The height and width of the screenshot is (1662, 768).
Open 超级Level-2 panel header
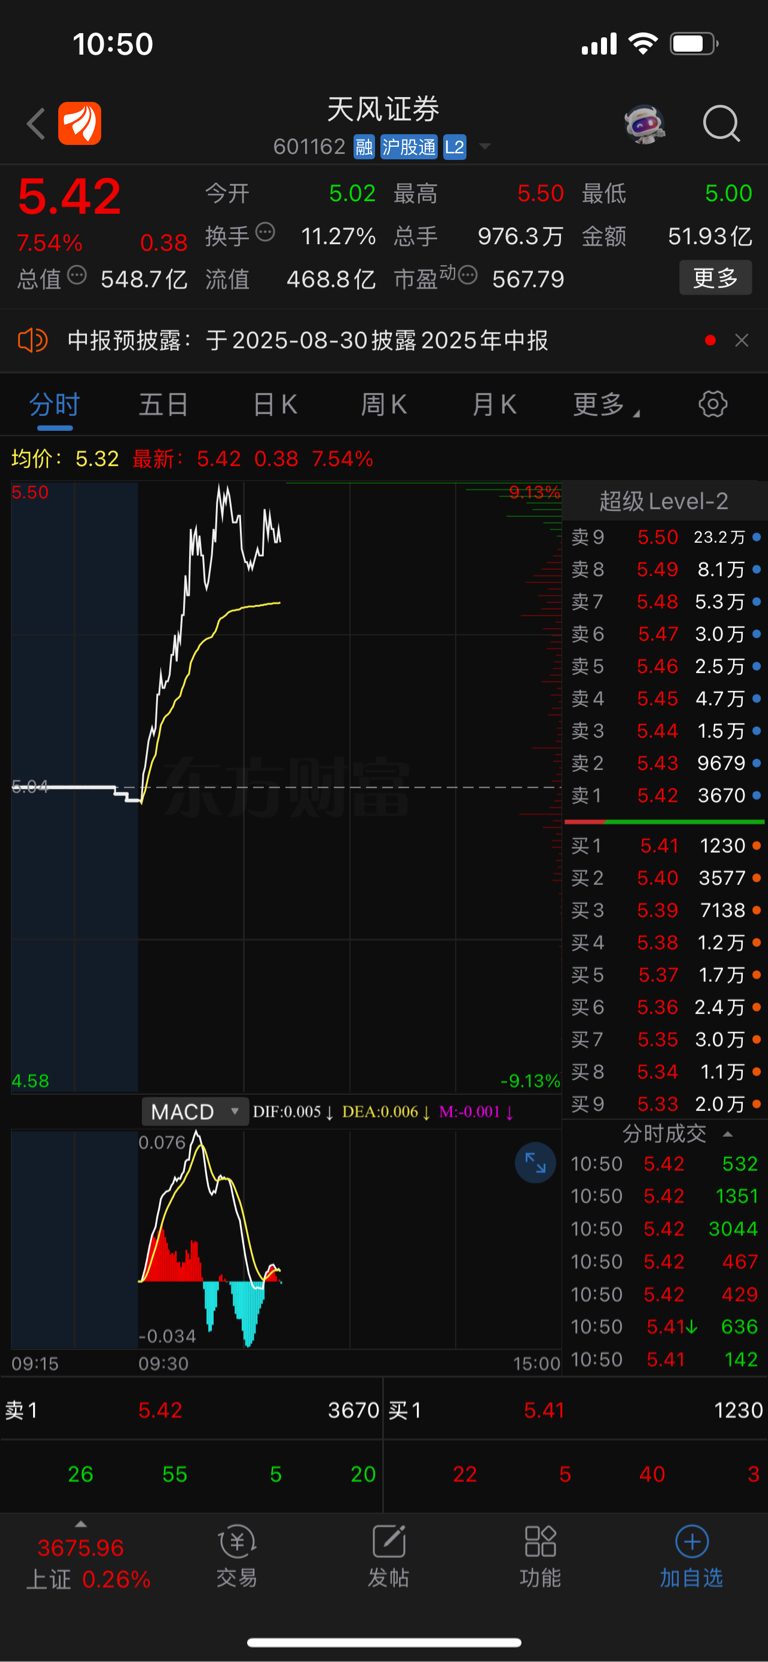(664, 501)
